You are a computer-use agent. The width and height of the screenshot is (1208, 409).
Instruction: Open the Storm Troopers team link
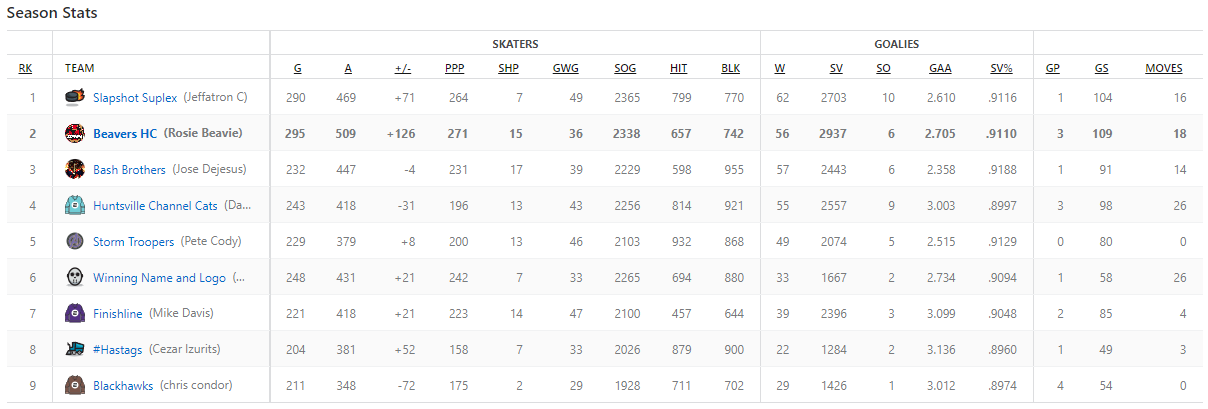[x=133, y=242]
